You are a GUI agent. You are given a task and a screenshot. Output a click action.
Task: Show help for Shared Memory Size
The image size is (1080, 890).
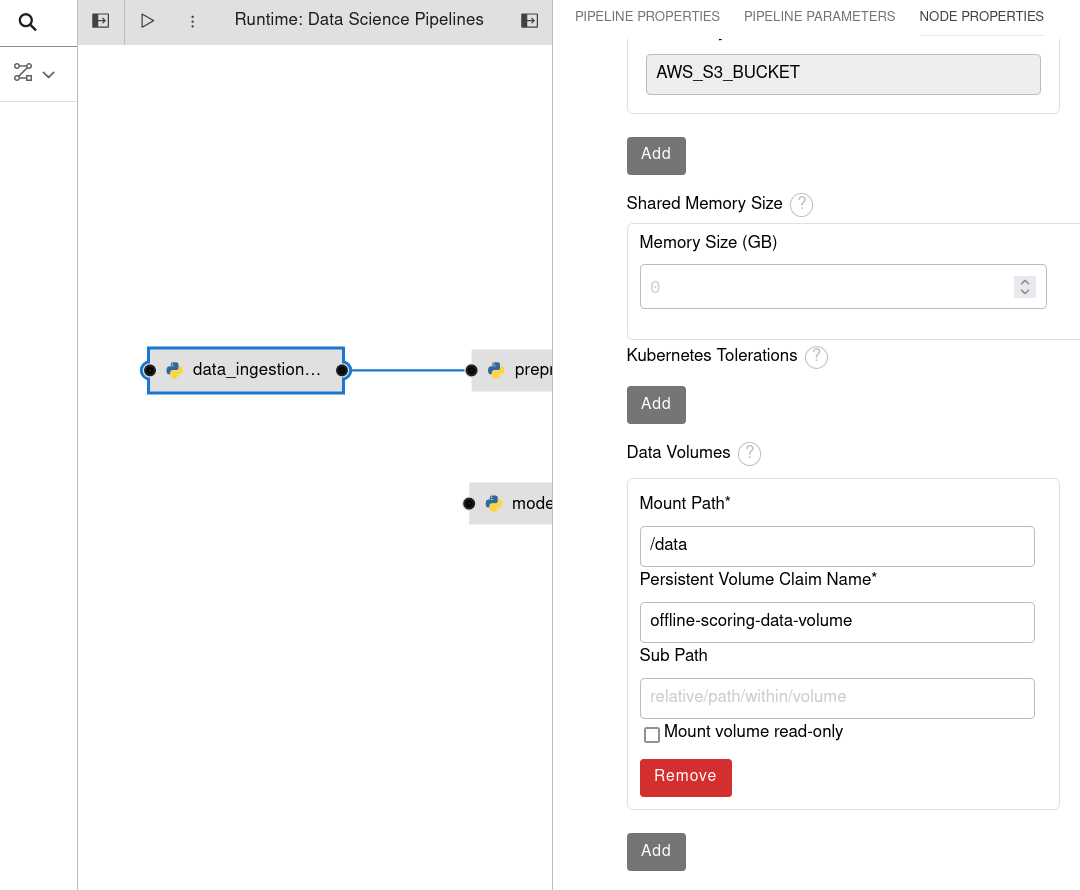click(x=801, y=205)
